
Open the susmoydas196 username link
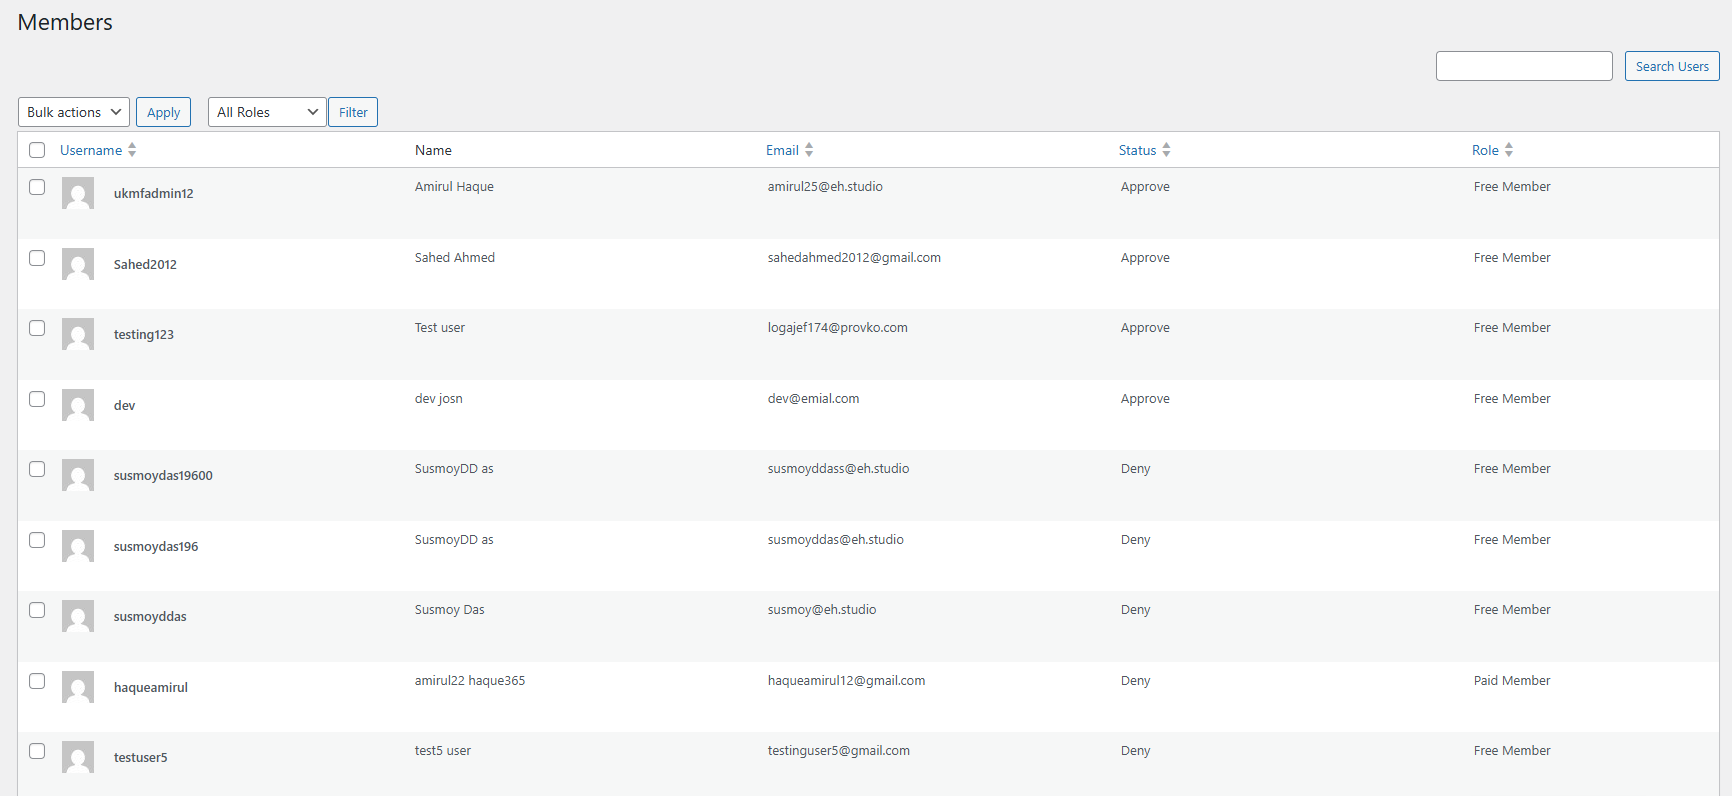[156, 547]
